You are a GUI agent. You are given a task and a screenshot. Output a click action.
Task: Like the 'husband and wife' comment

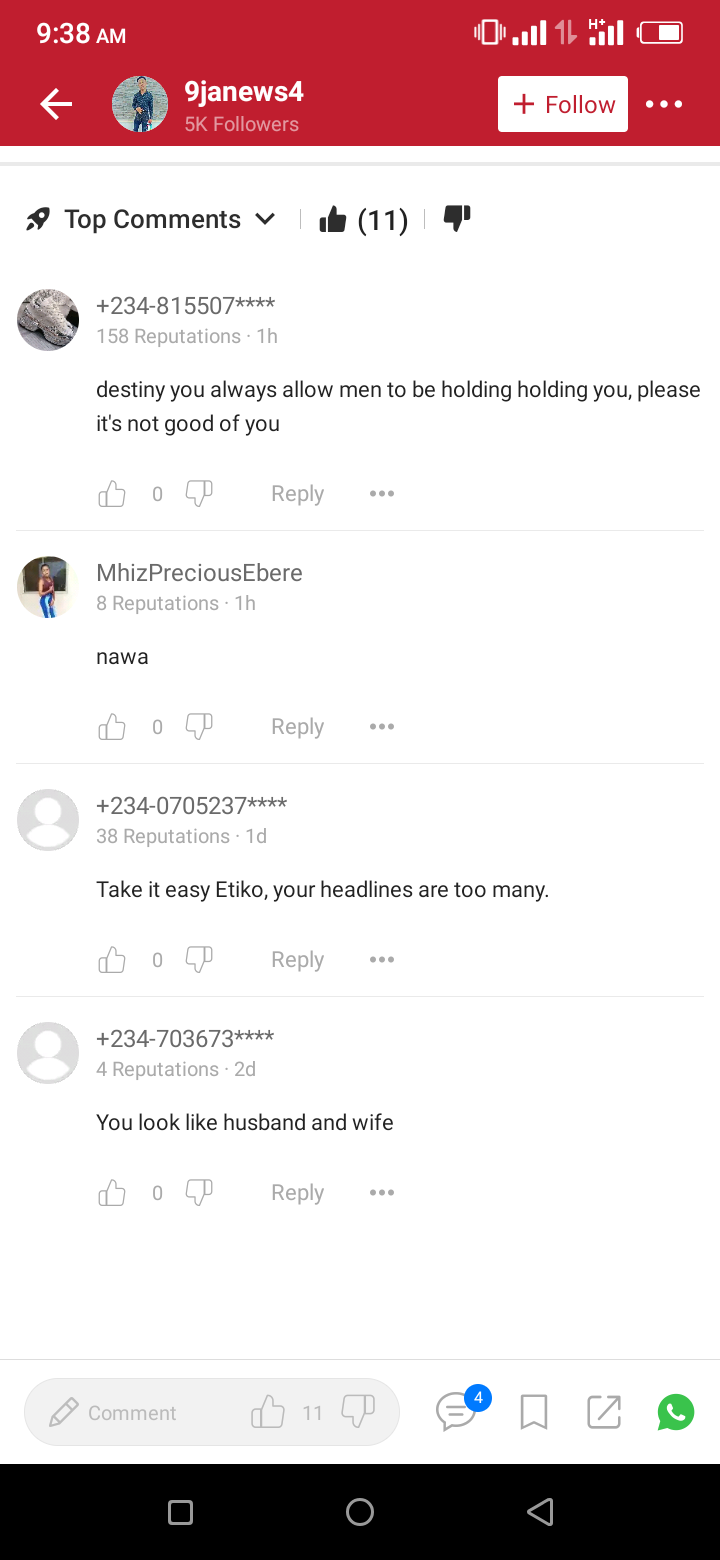point(112,1193)
